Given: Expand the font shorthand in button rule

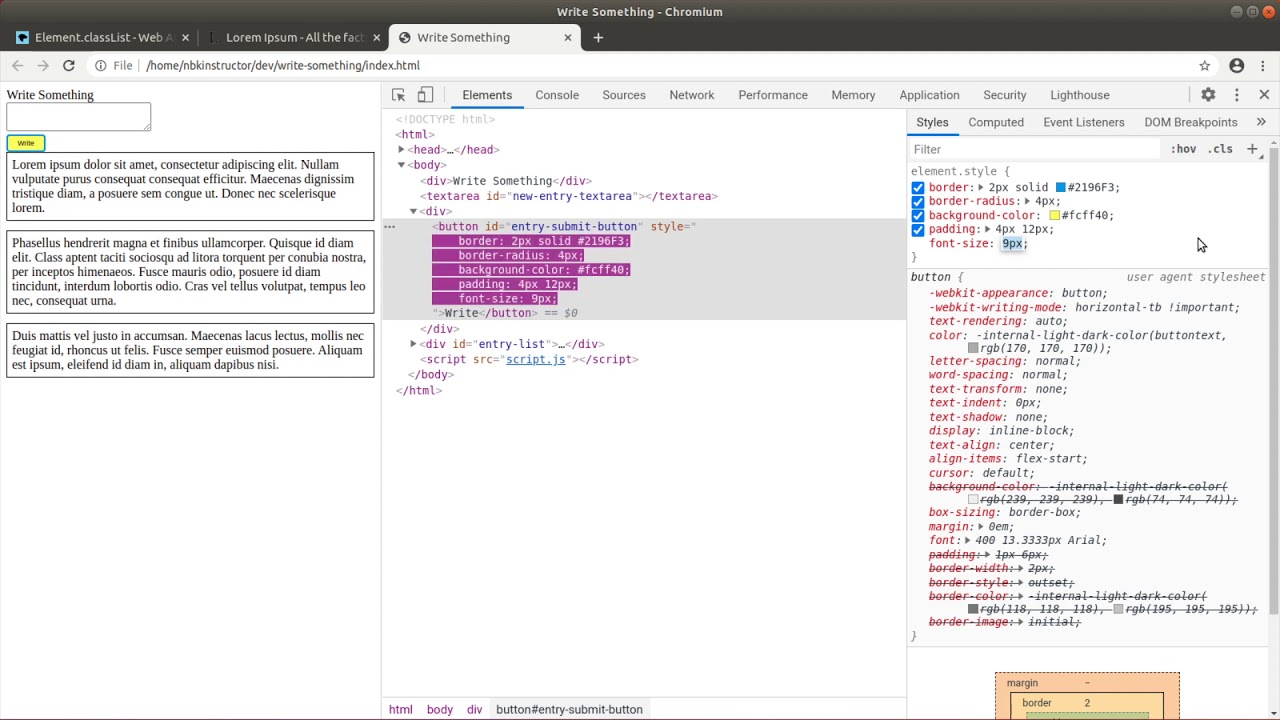Looking at the screenshot, I should [x=967, y=540].
